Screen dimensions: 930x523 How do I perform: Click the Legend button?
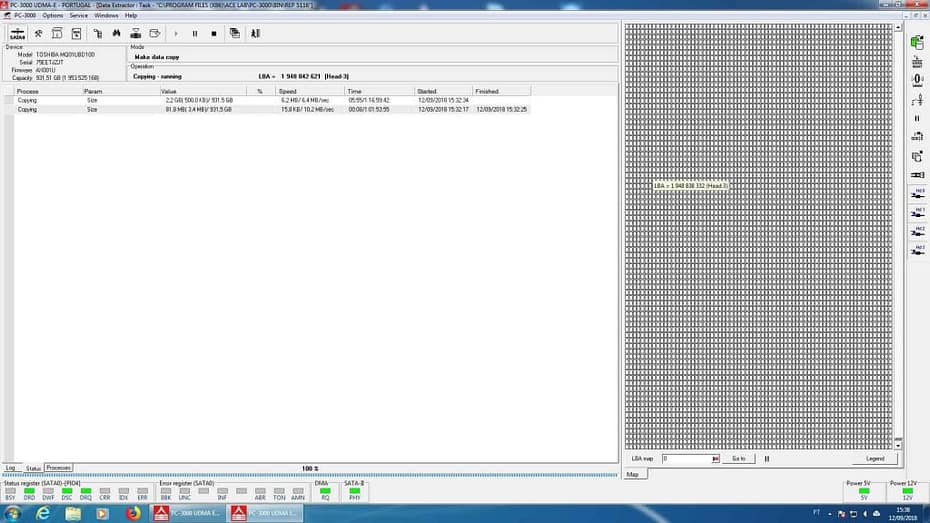click(875, 458)
